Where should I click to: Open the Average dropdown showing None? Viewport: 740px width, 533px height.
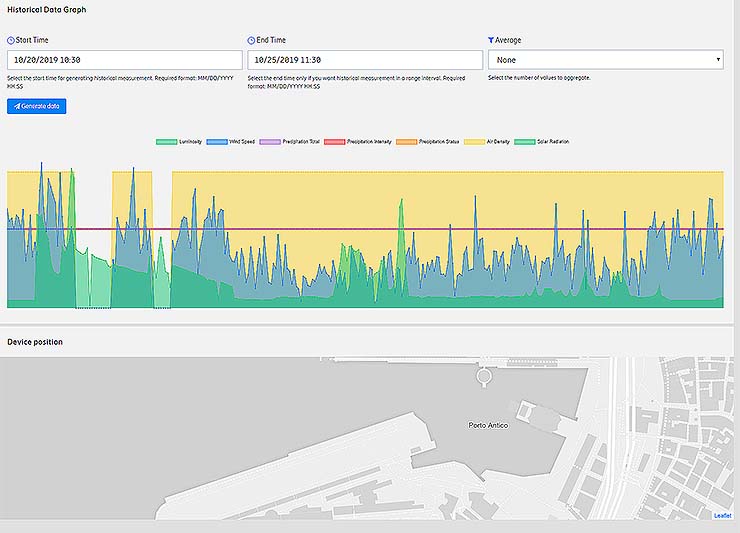(x=605, y=60)
